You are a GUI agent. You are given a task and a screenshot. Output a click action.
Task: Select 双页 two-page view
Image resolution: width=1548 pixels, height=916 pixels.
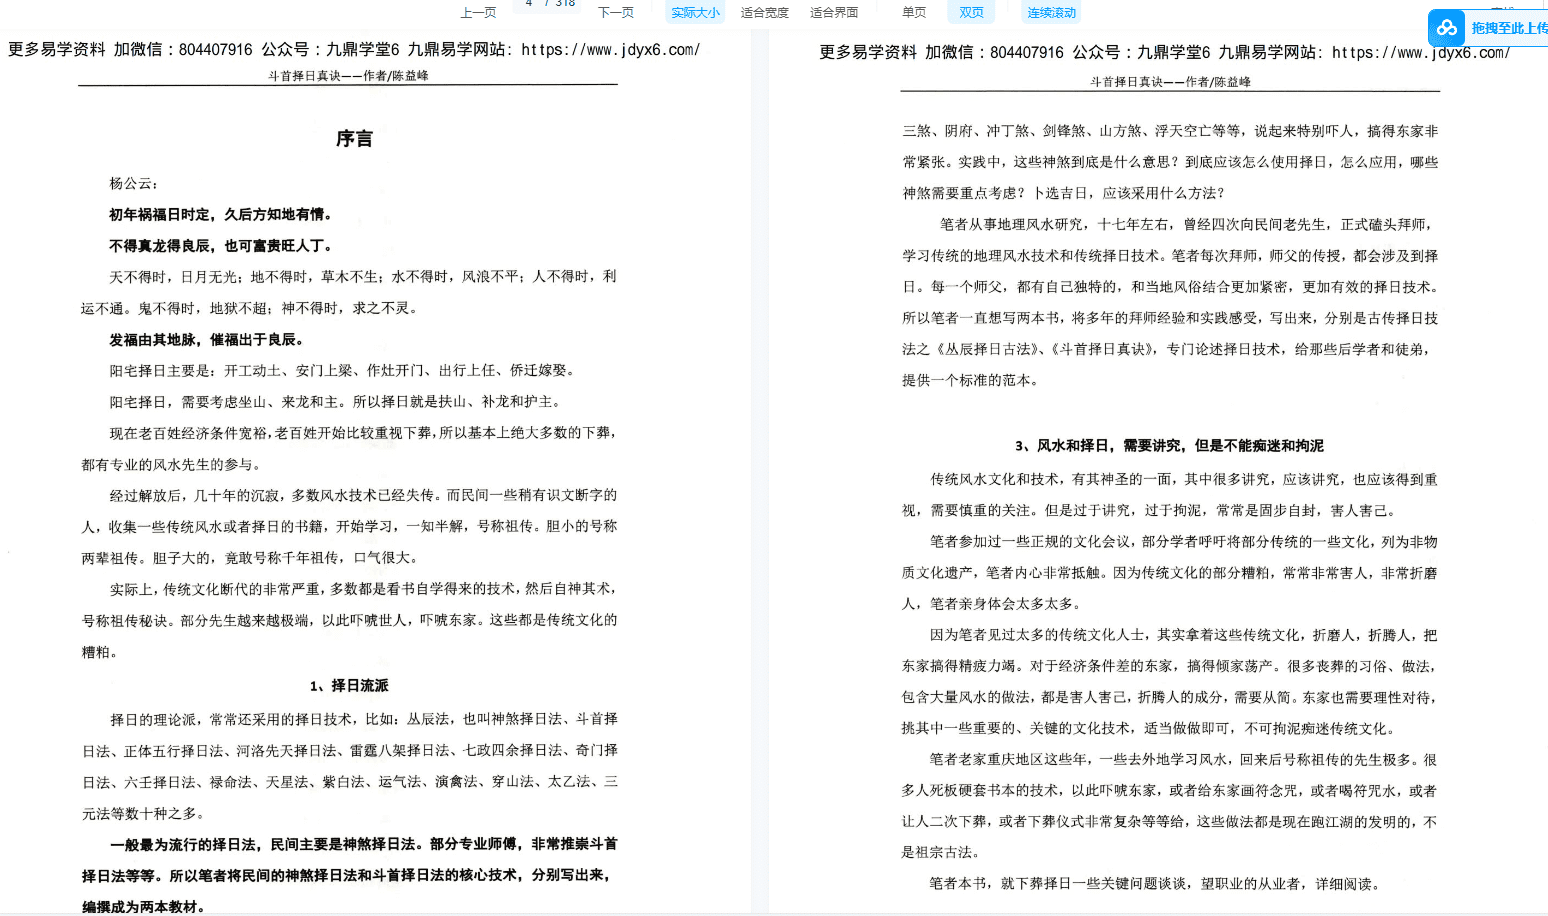pyautogui.click(x=971, y=12)
